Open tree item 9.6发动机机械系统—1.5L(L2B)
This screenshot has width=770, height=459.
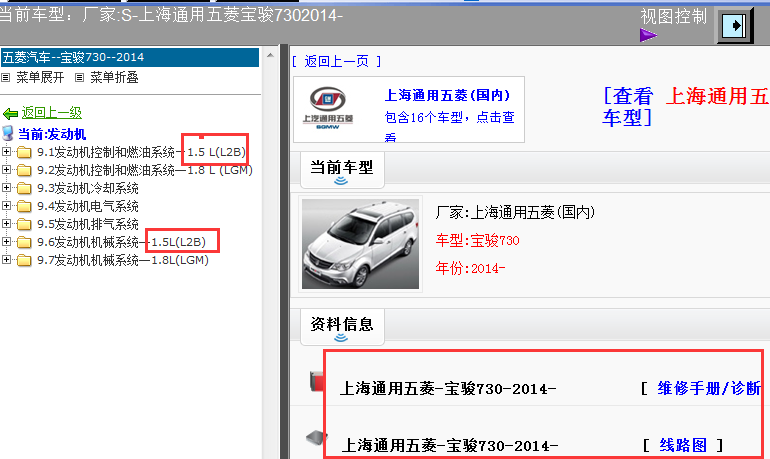click(121, 242)
